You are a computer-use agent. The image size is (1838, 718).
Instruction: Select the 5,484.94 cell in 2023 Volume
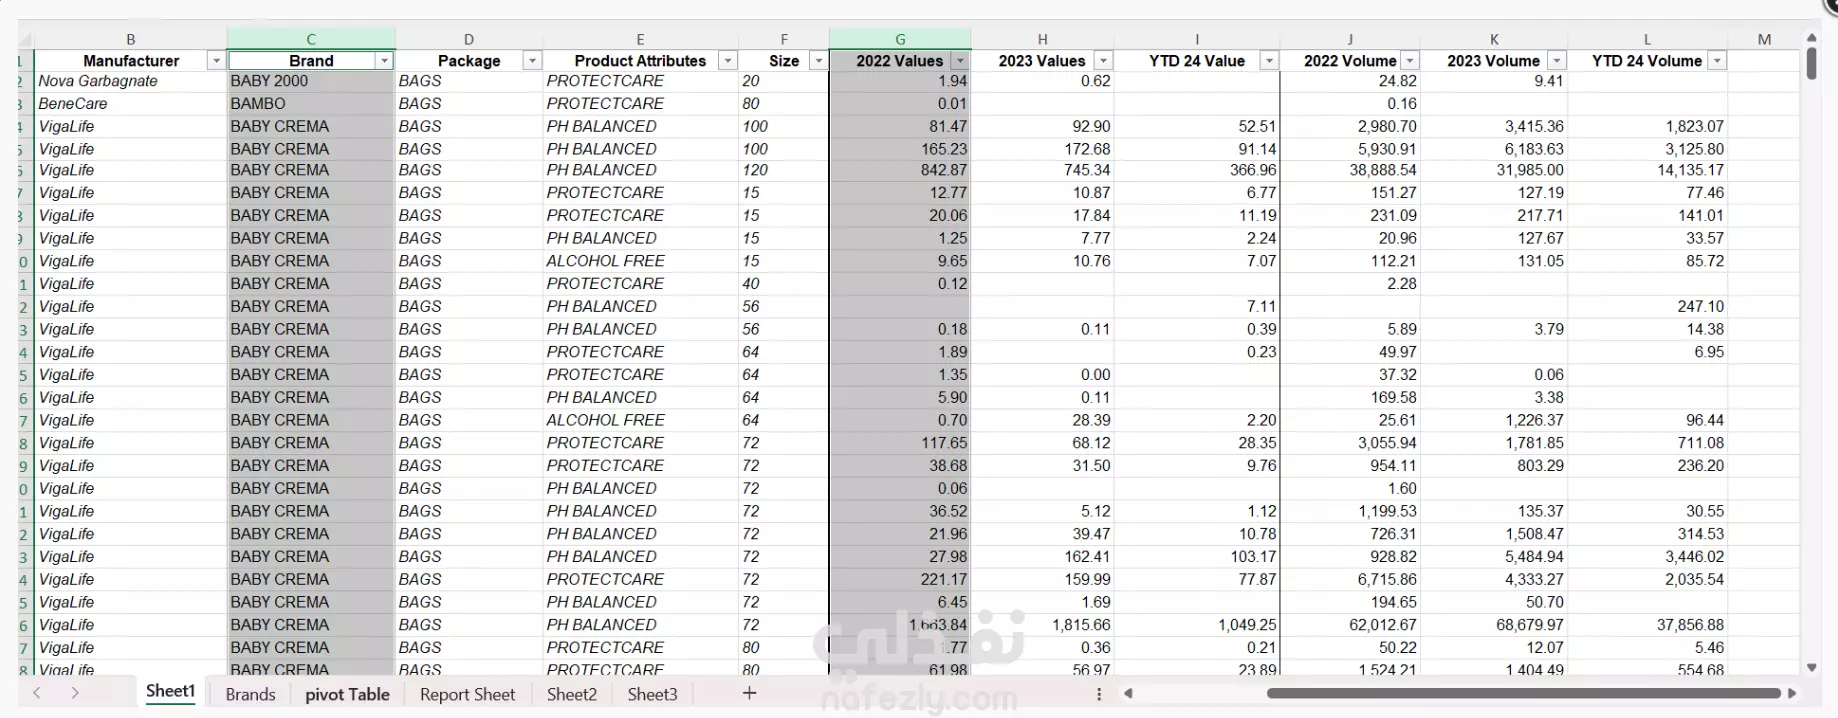1494,557
